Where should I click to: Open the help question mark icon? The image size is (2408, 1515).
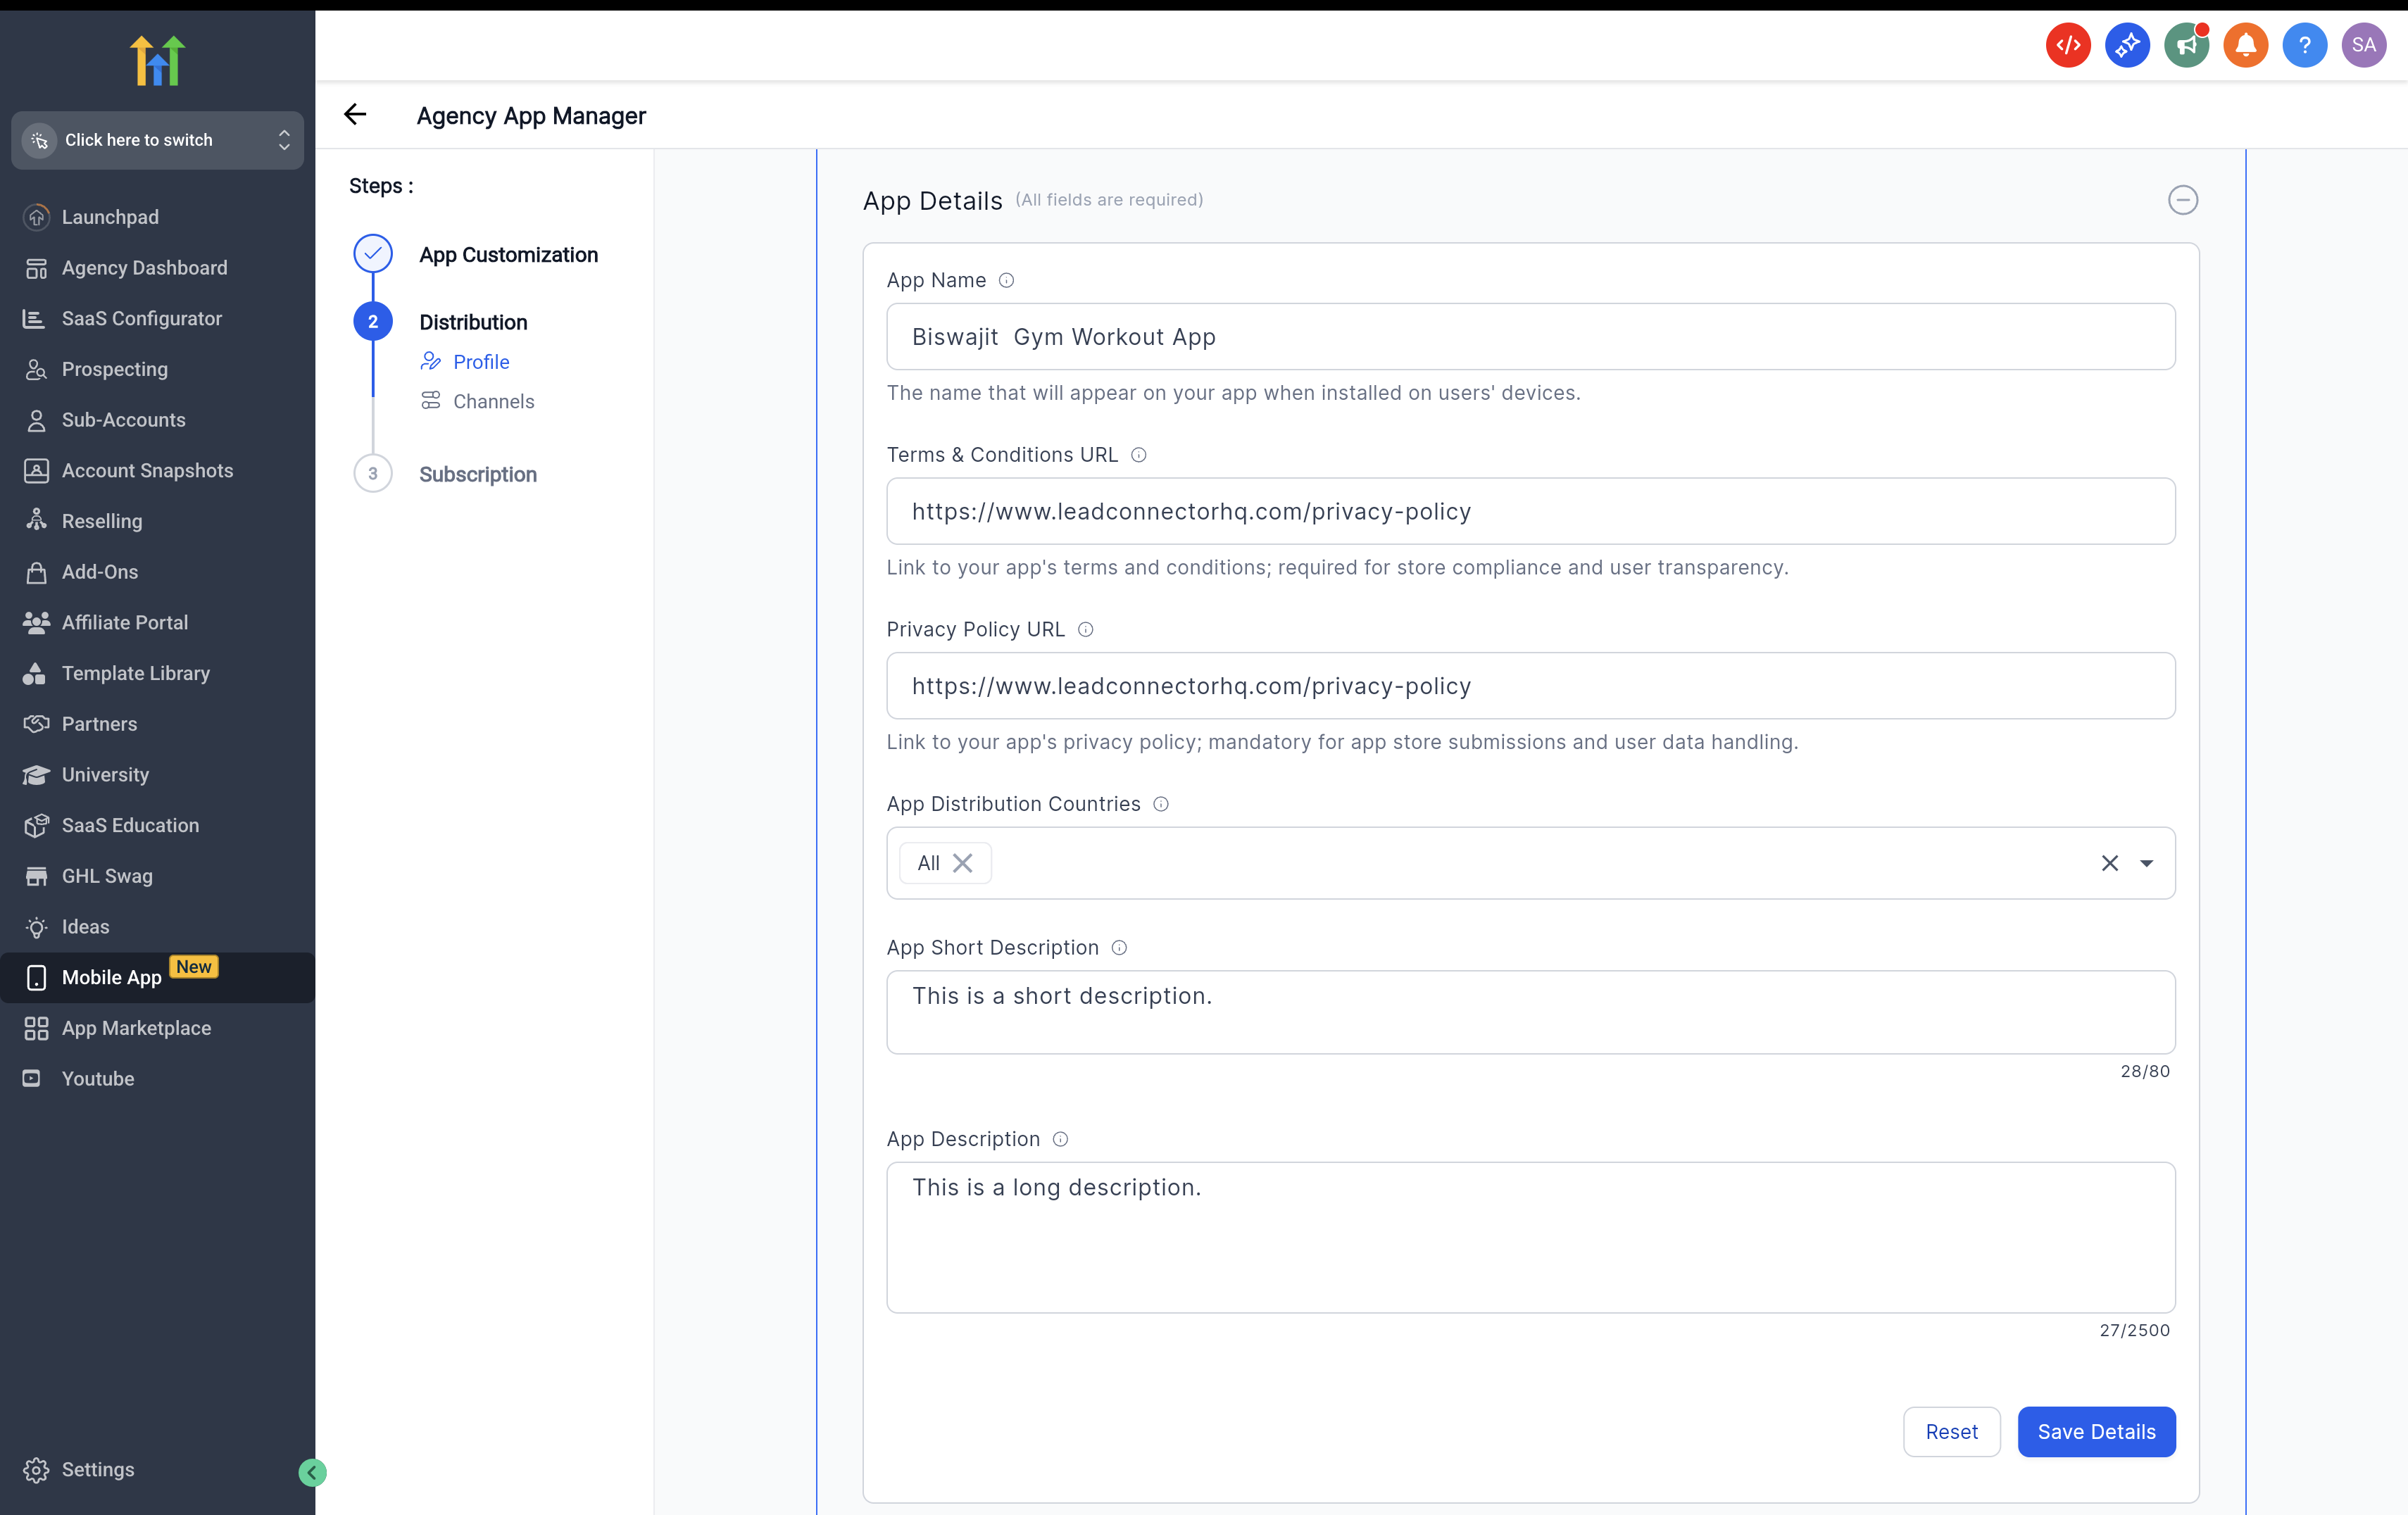pos(2304,45)
